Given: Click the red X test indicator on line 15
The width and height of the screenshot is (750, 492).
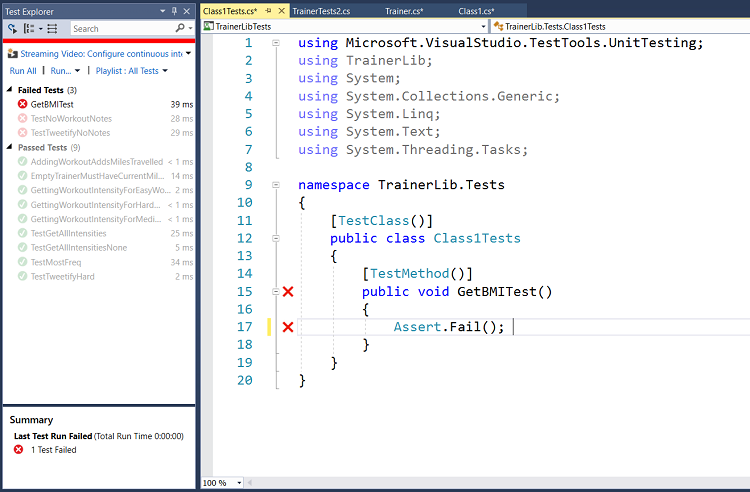Looking at the screenshot, I should (288, 292).
